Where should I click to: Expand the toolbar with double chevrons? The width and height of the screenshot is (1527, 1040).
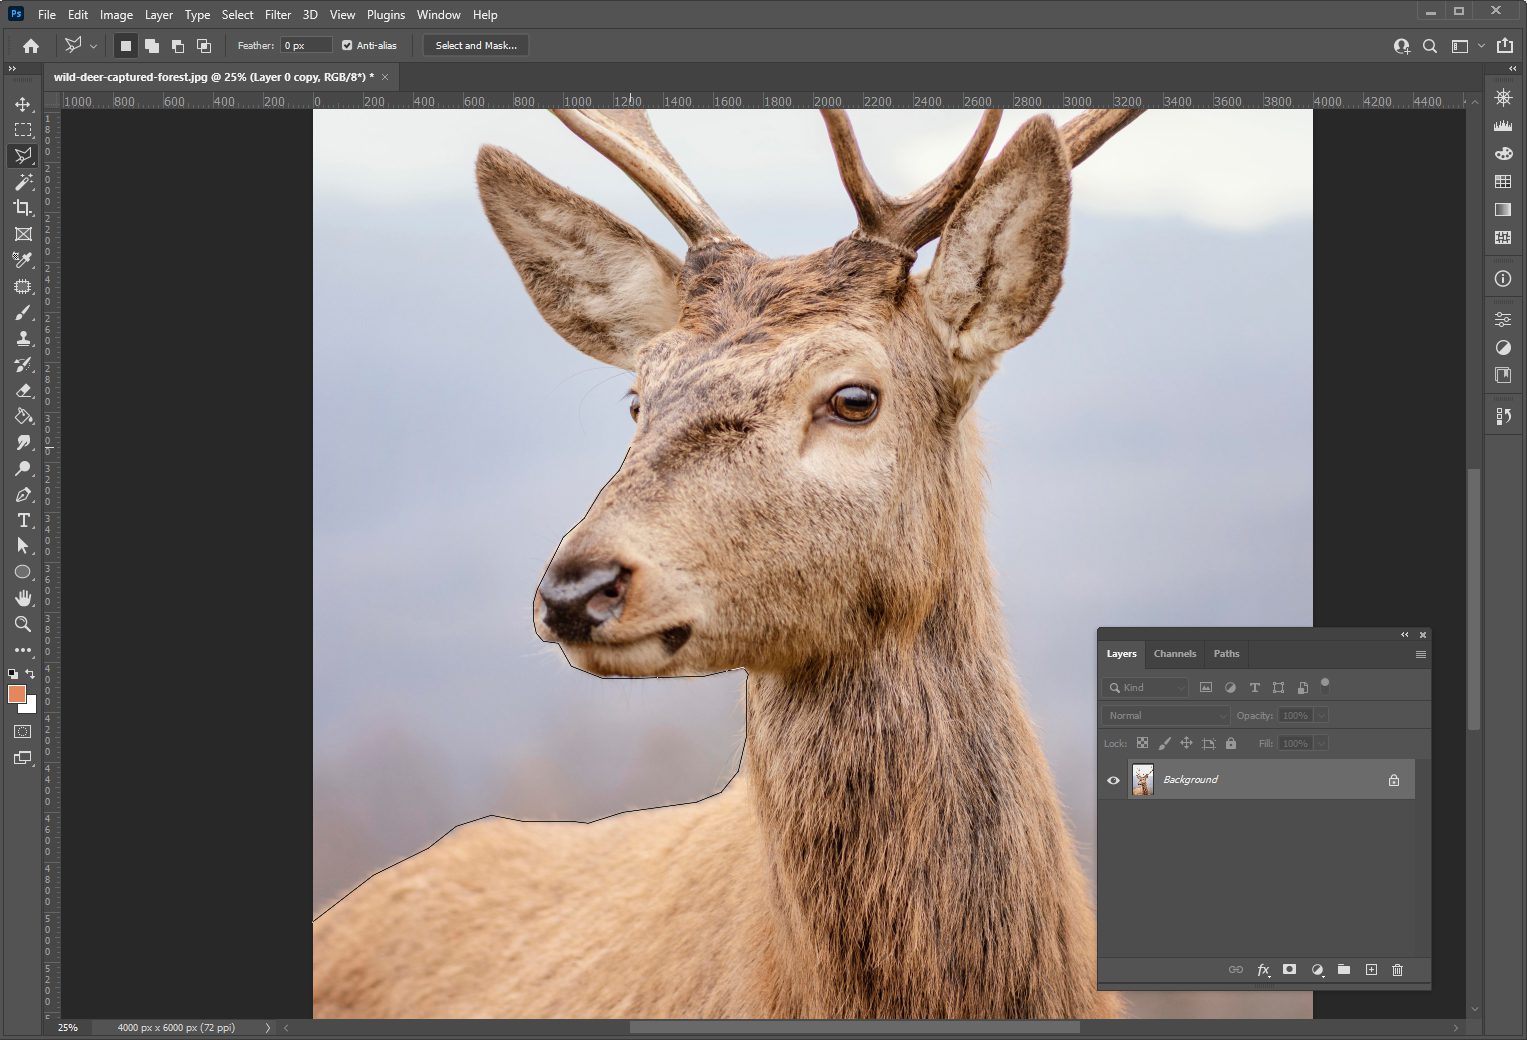coord(12,69)
